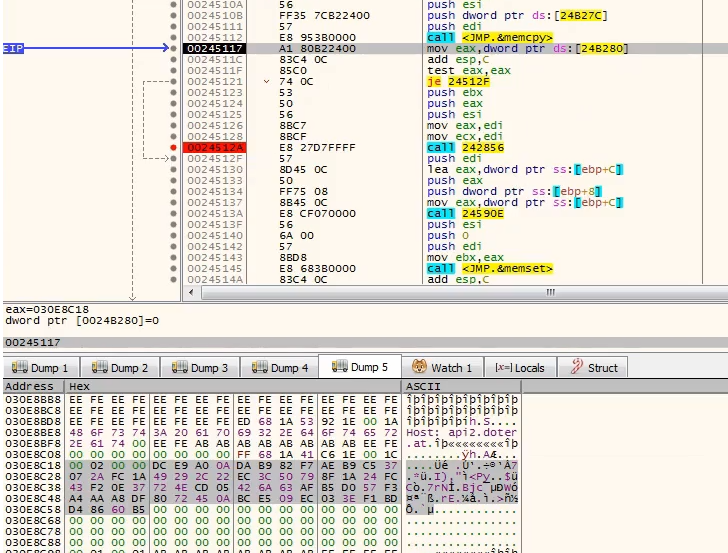Open the Watch 1 tab dog icon

click(419, 368)
